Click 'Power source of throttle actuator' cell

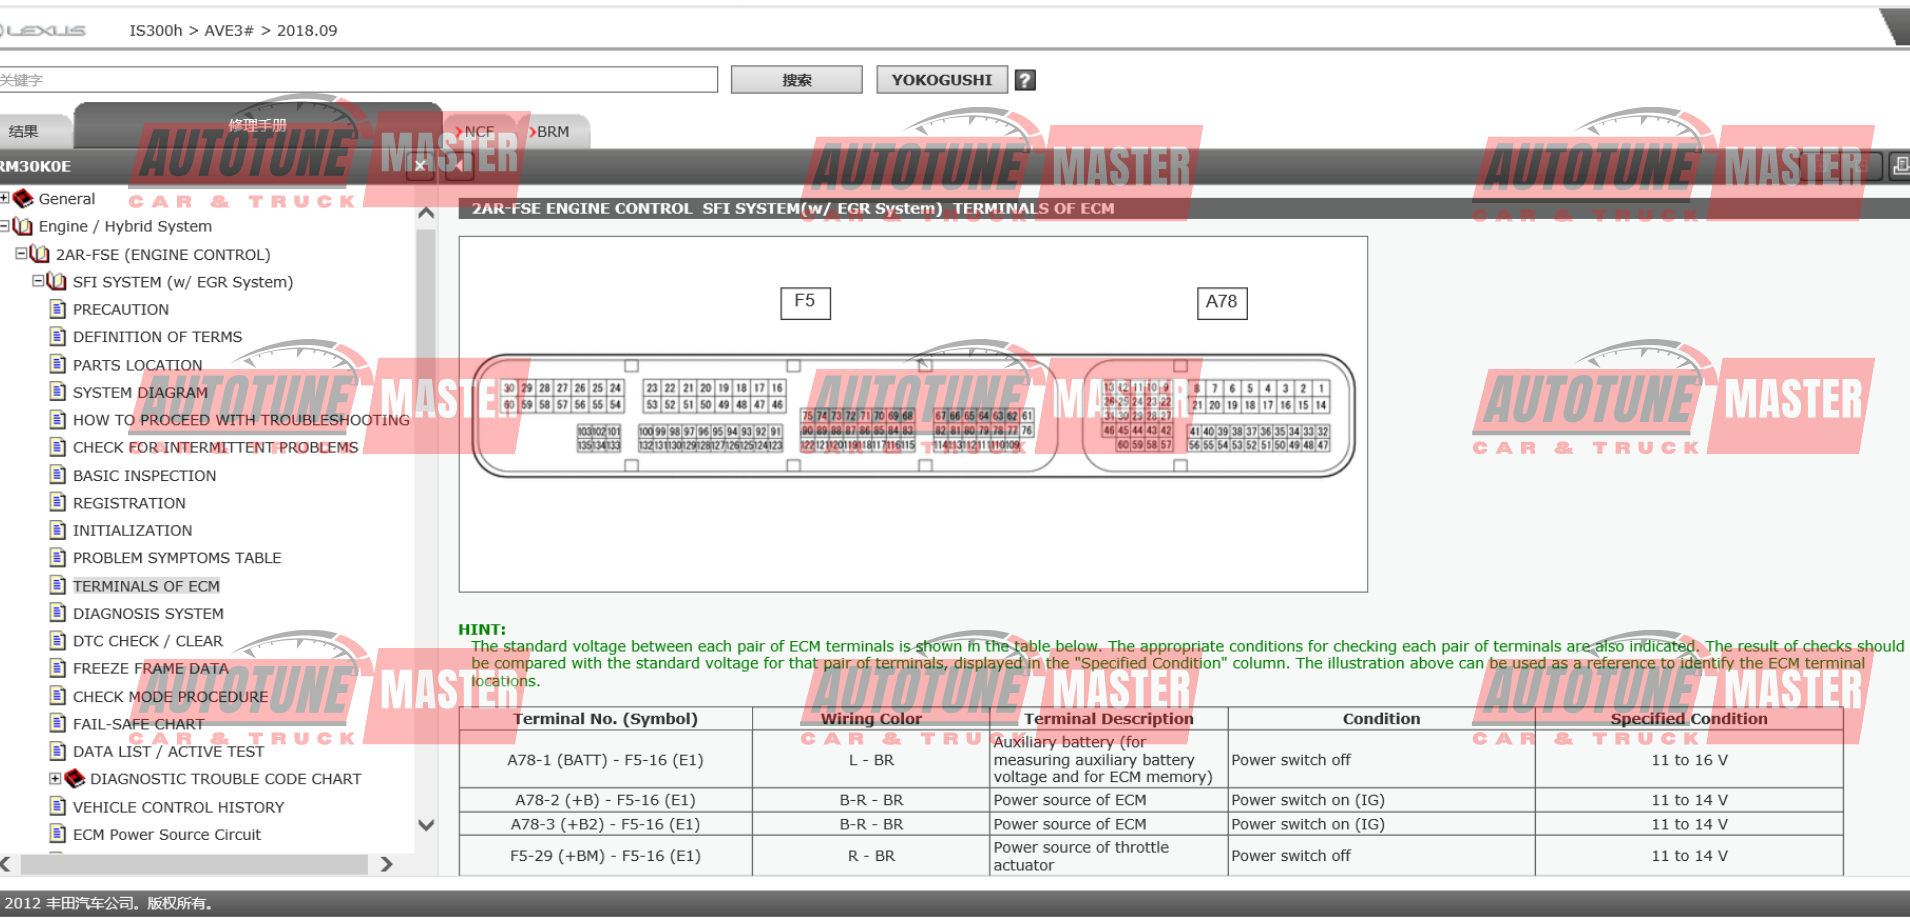coord(1108,856)
